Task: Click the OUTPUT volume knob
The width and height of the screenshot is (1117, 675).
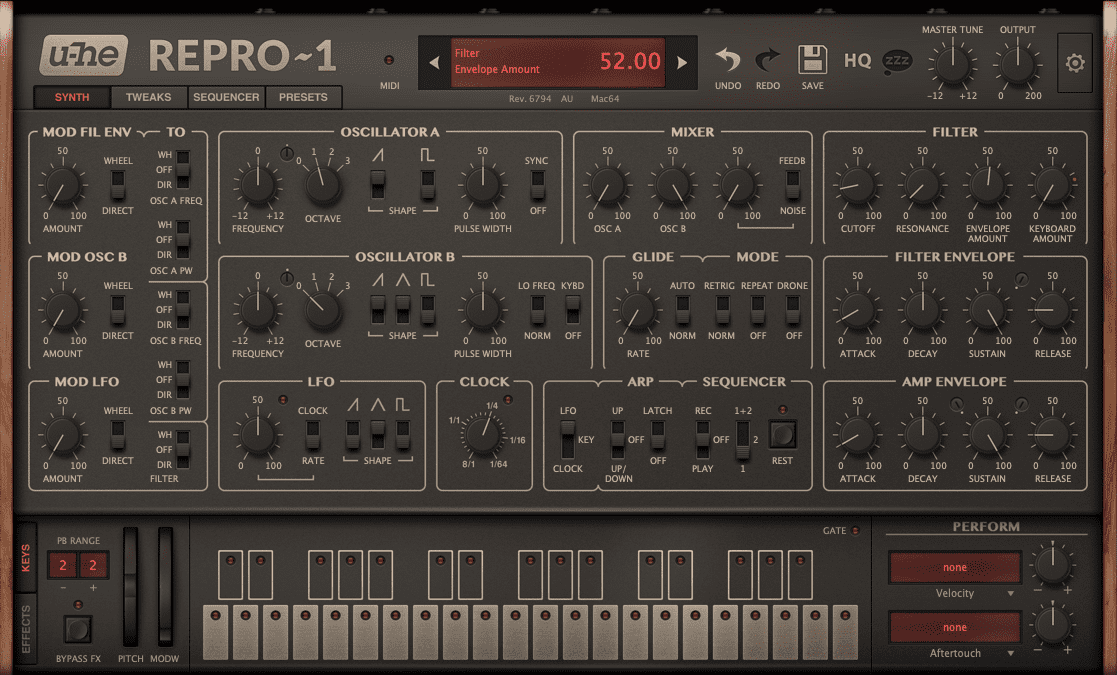Action: [x=1017, y=65]
